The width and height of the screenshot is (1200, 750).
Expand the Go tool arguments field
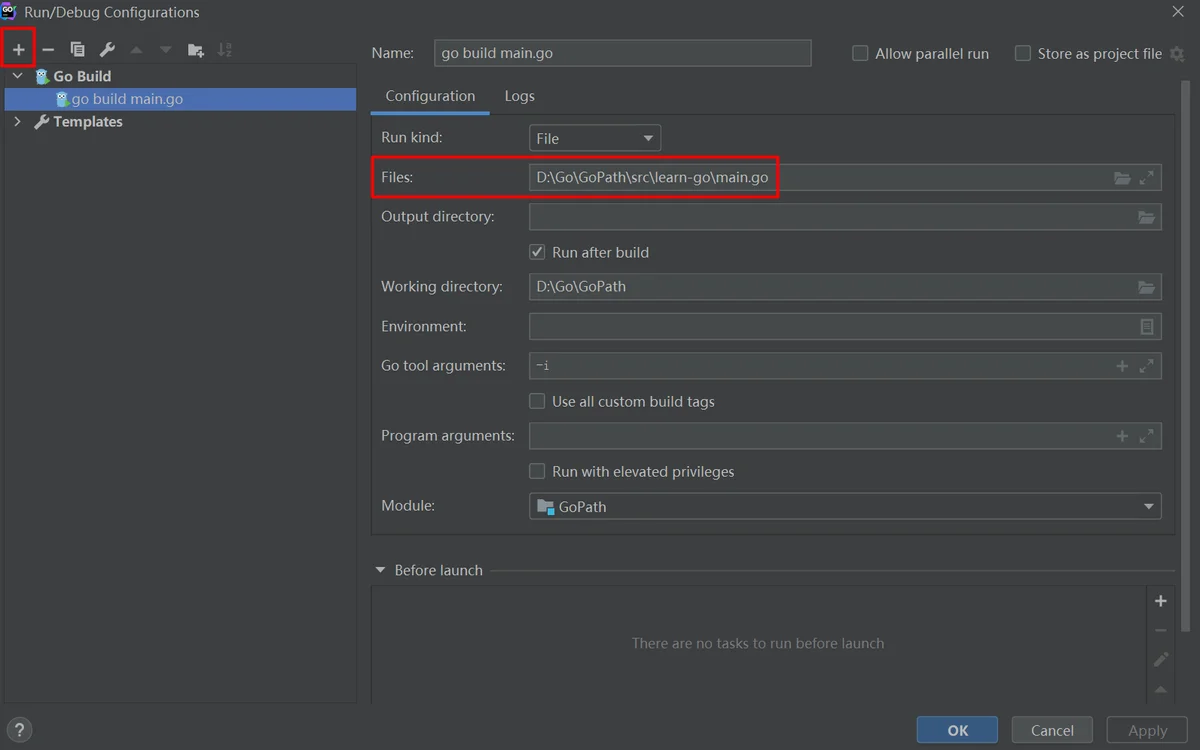pyautogui.click(x=1146, y=366)
